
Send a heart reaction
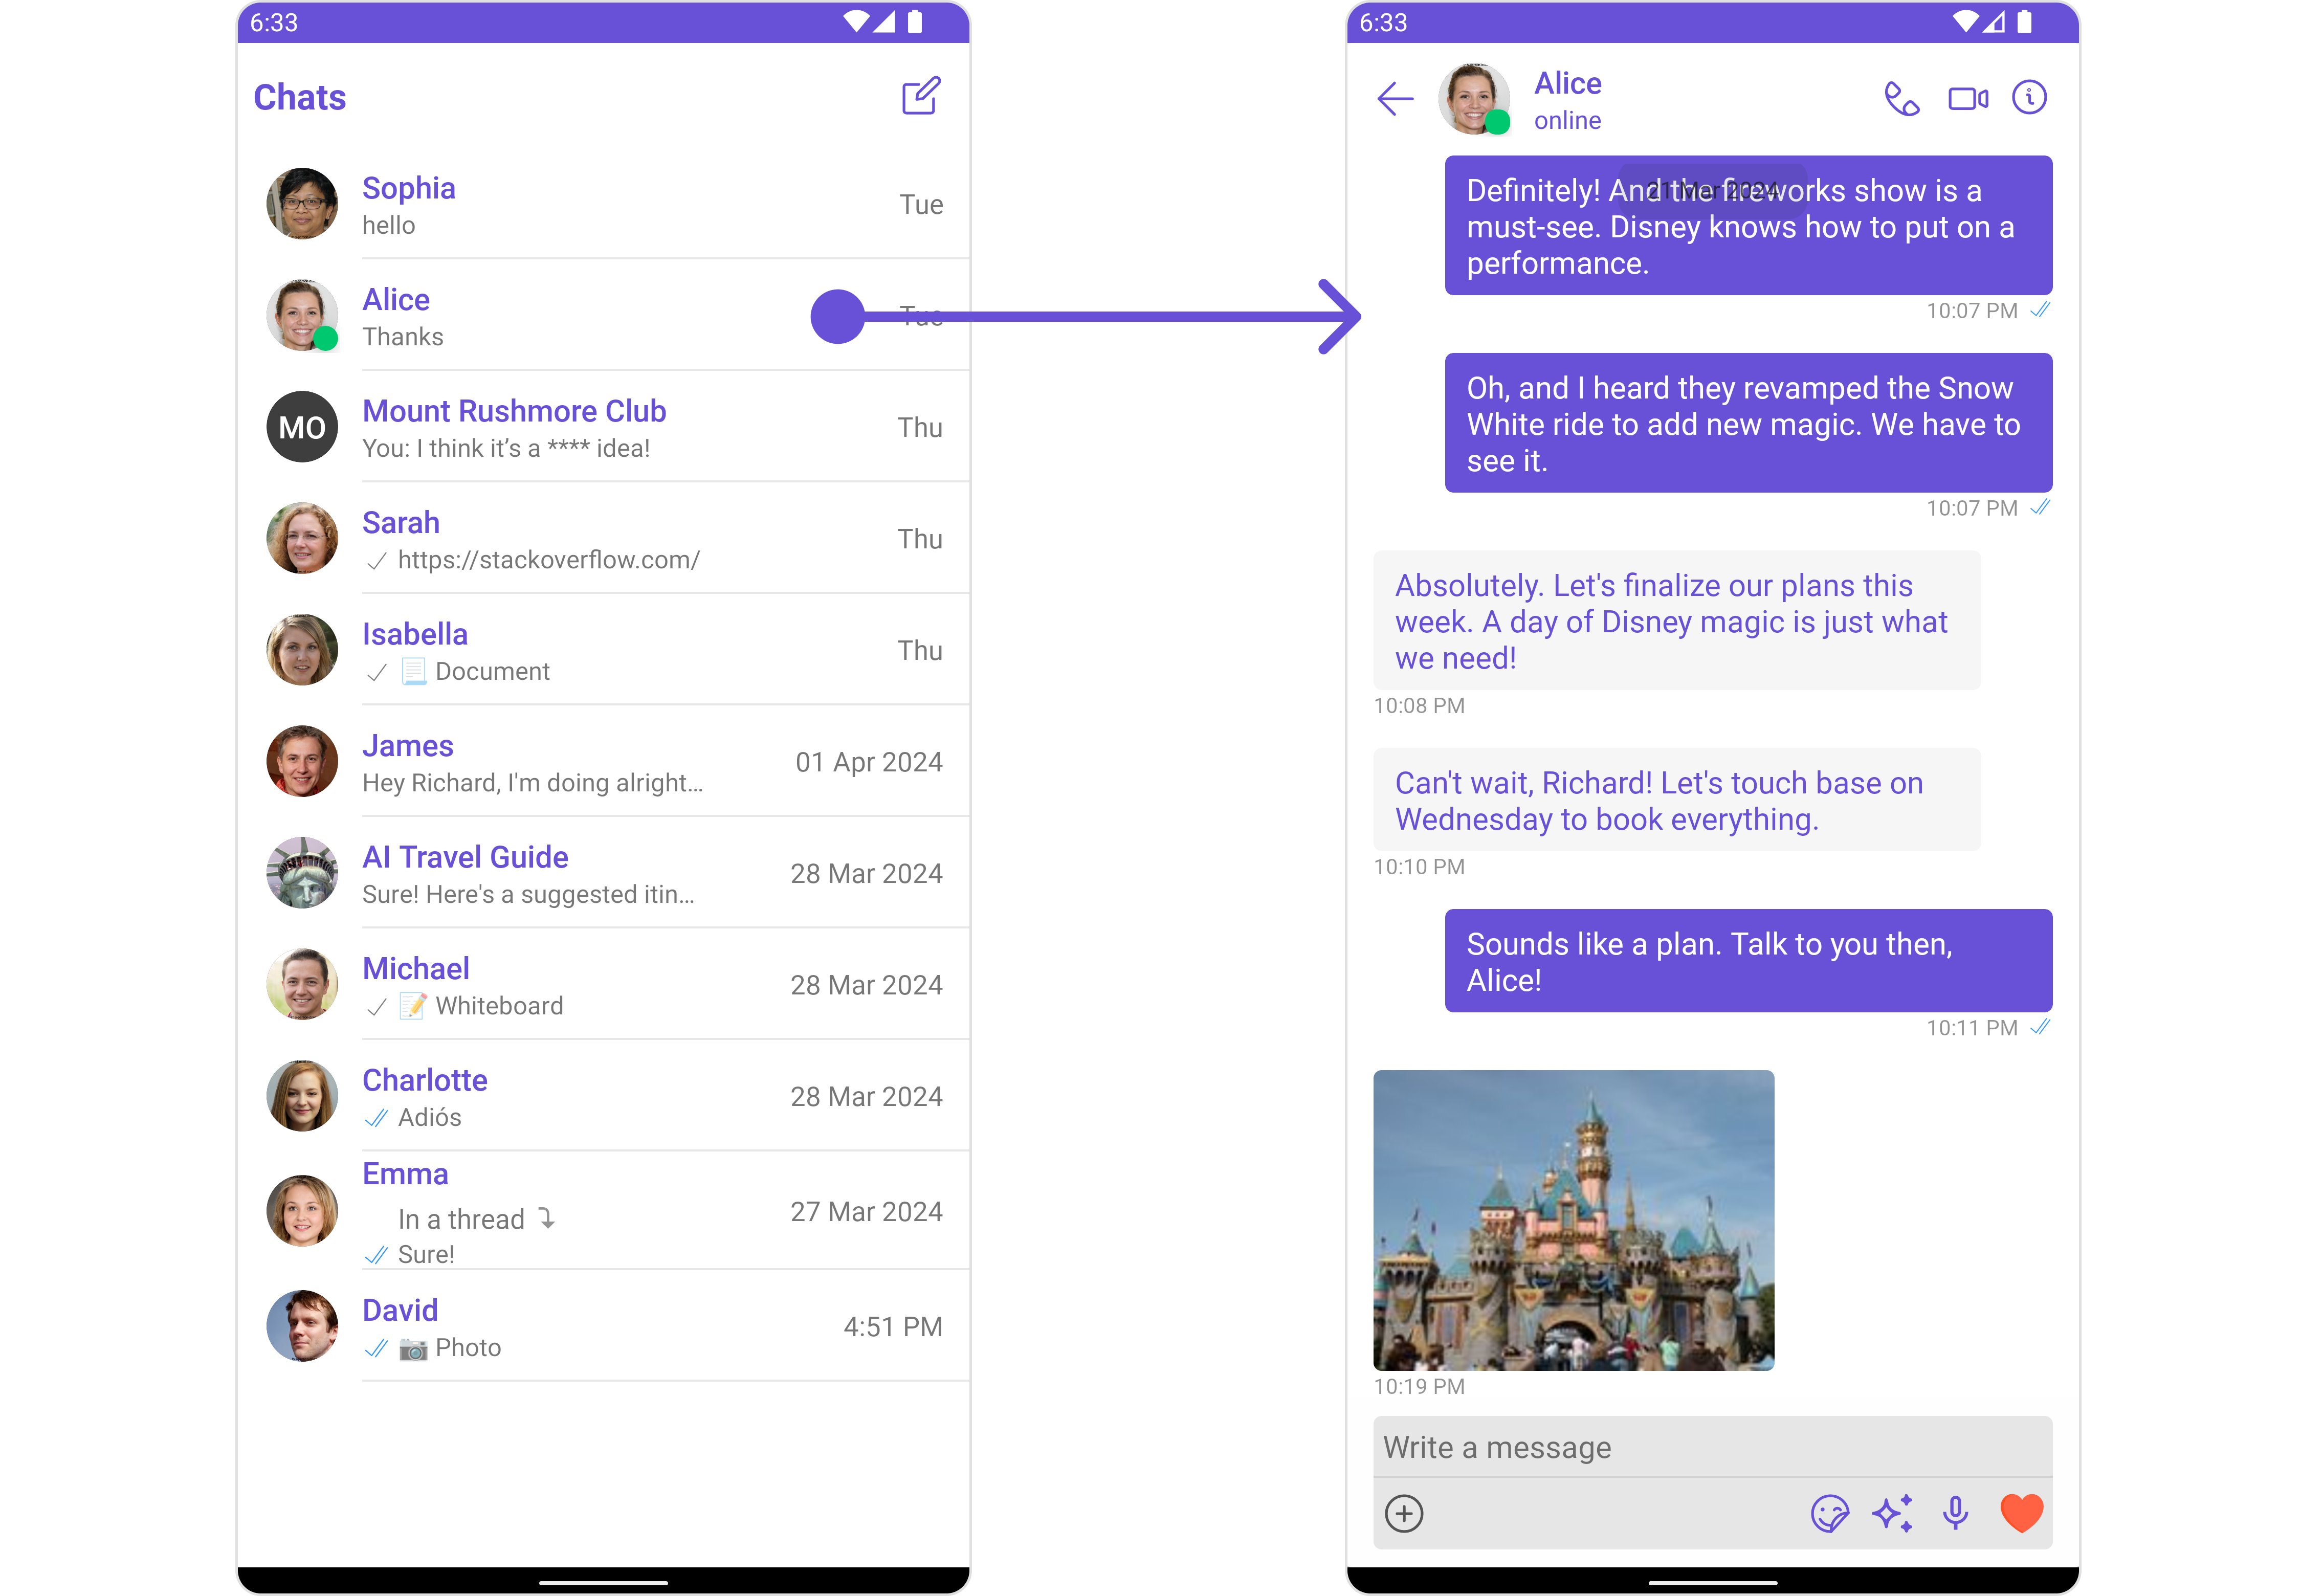point(2021,1513)
